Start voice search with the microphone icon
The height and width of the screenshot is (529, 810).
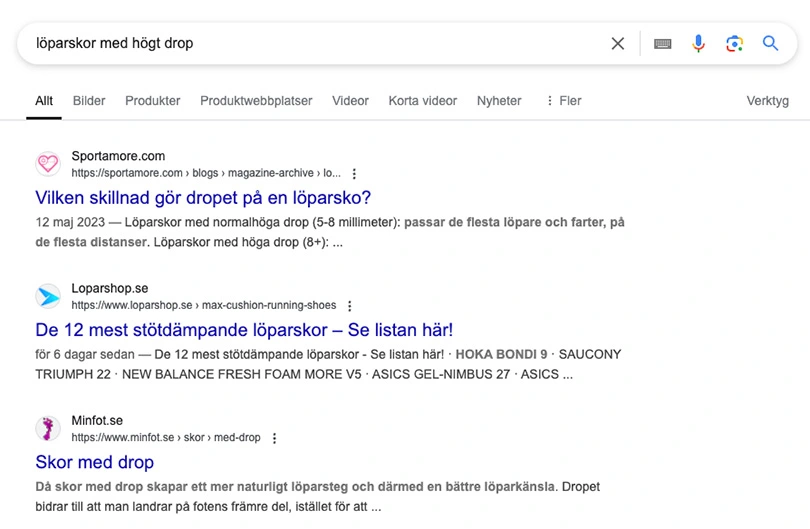click(x=698, y=43)
